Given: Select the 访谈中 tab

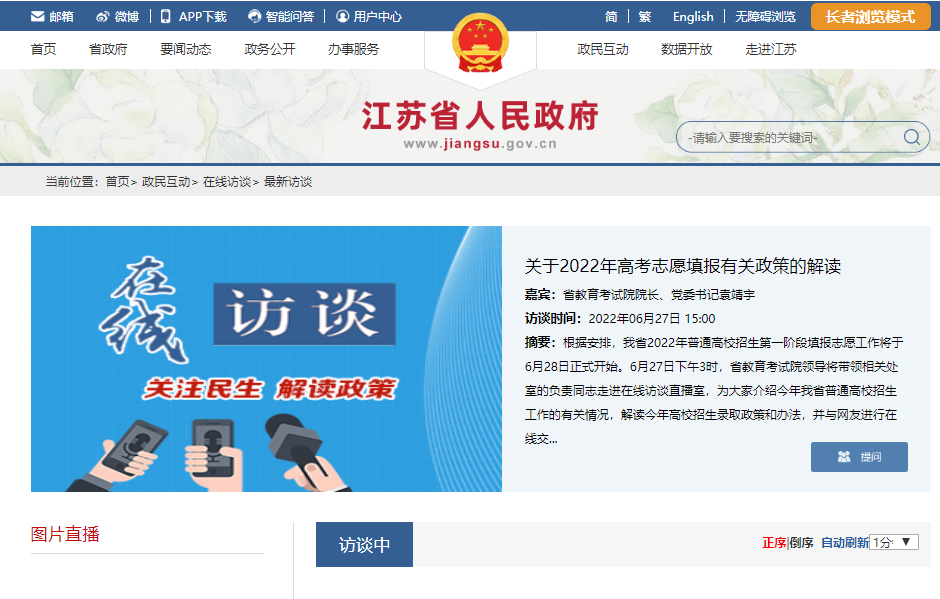Looking at the screenshot, I should (364, 544).
